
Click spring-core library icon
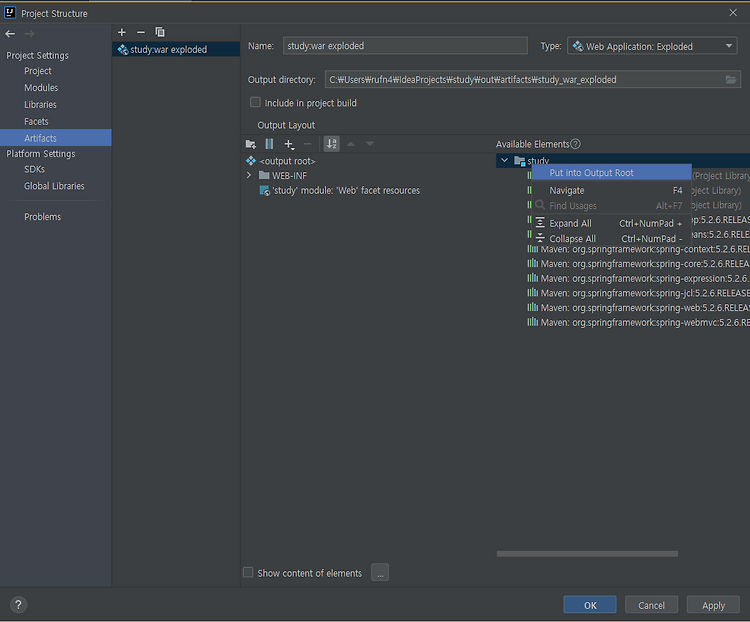click(x=532, y=264)
